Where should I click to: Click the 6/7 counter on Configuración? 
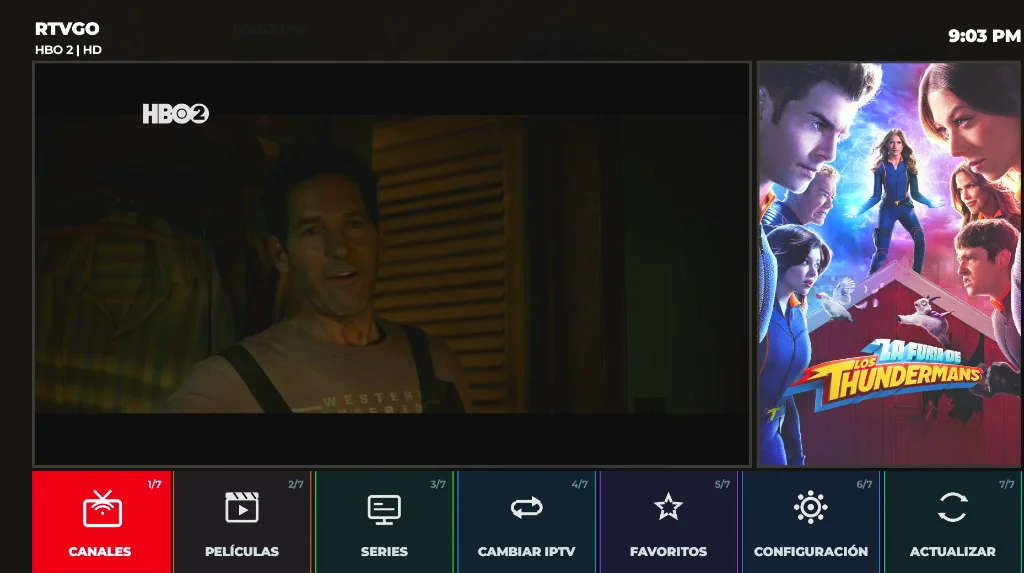pyautogui.click(x=864, y=484)
